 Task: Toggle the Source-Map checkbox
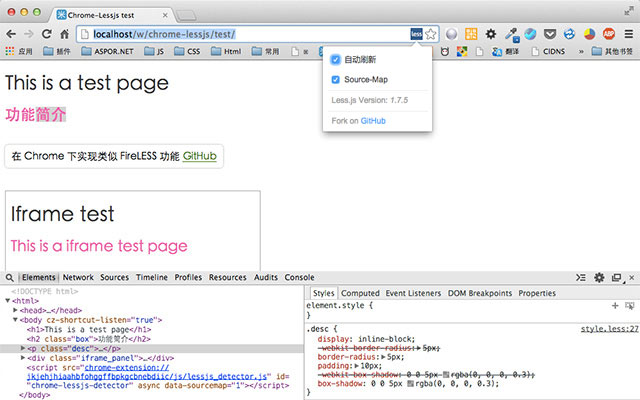[x=335, y=80]
